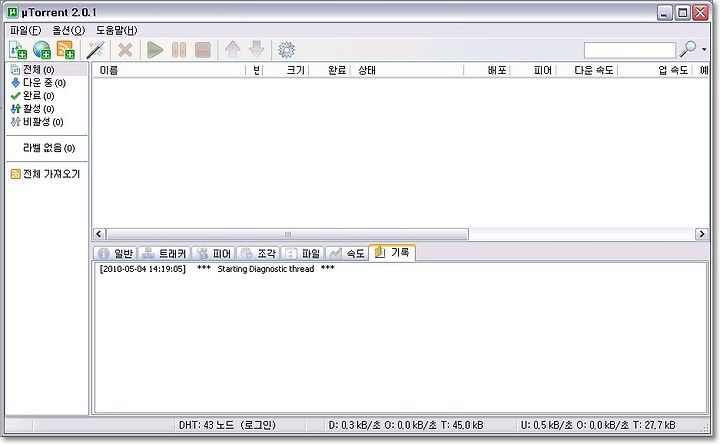Switch to the 일반 tab

click(116, 253)
